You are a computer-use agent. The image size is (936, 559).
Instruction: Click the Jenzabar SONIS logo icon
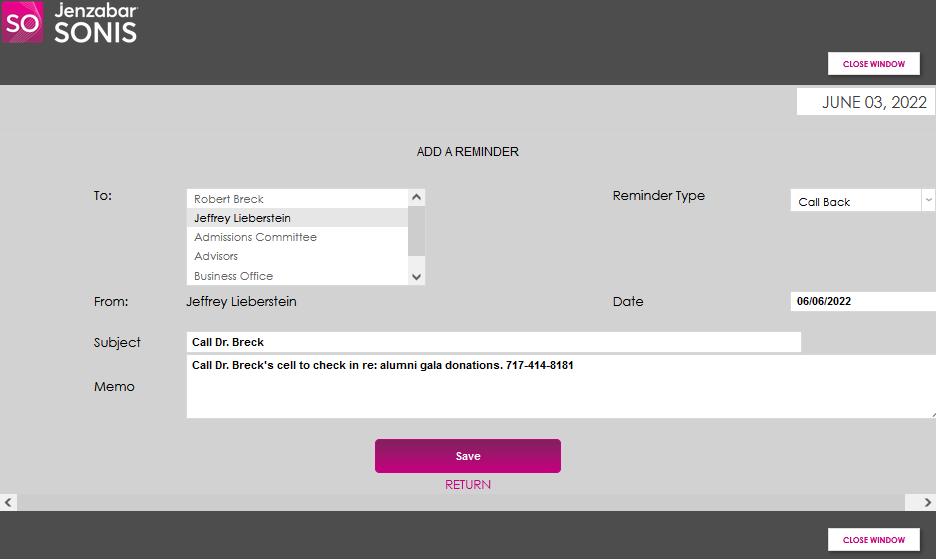coord(22,22)
